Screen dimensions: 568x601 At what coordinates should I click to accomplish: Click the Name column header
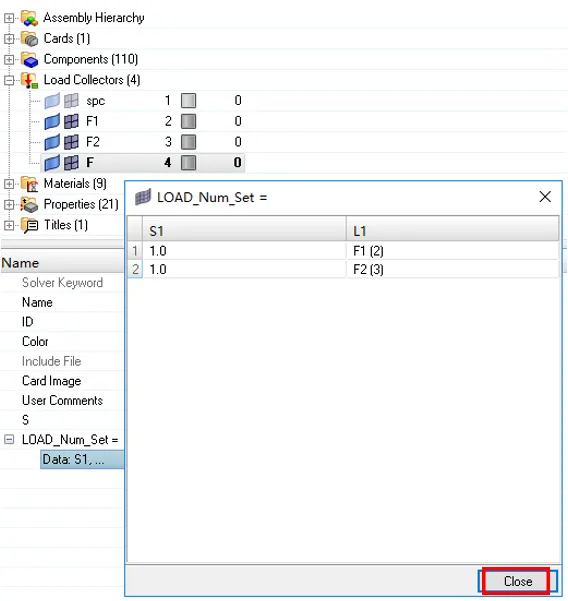[62, 263]
